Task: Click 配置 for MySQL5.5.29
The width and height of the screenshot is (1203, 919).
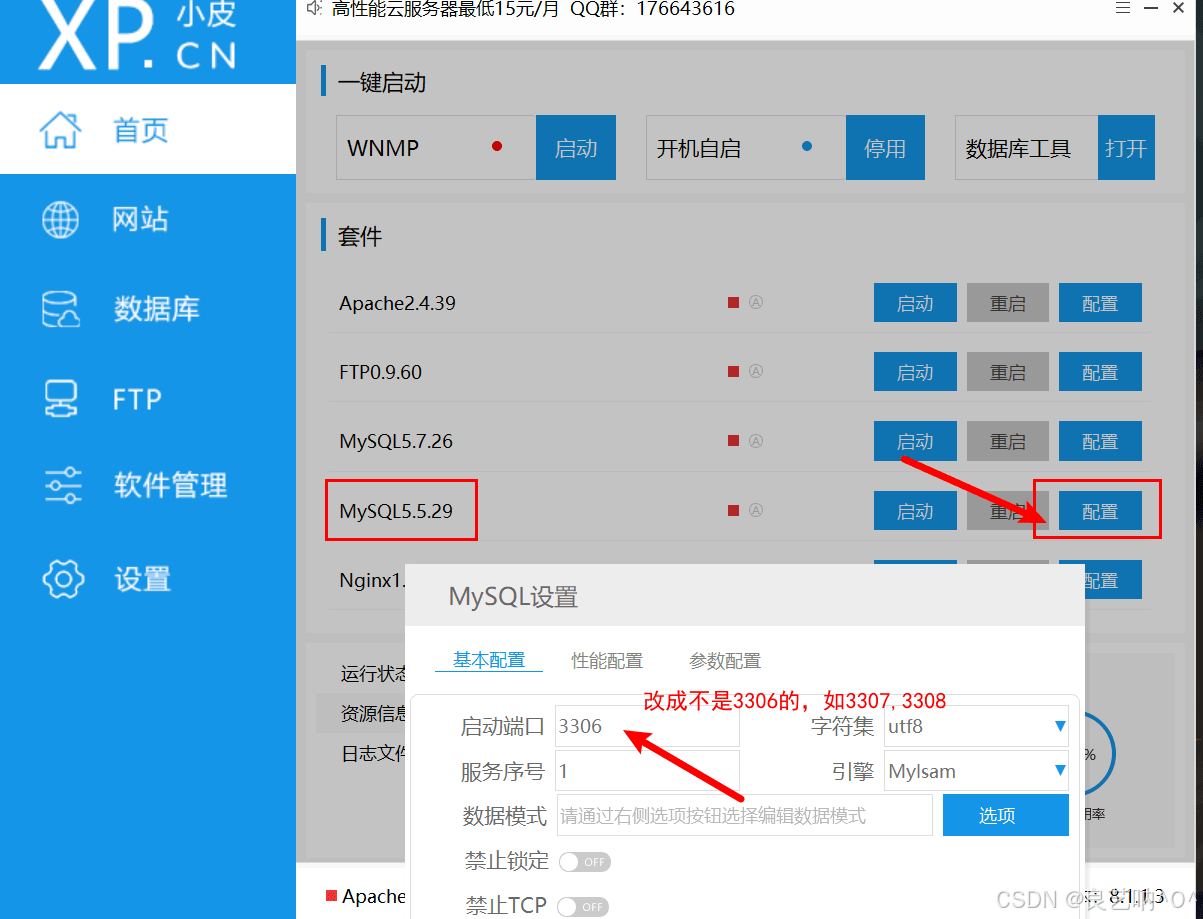Action: [1099, 510]
